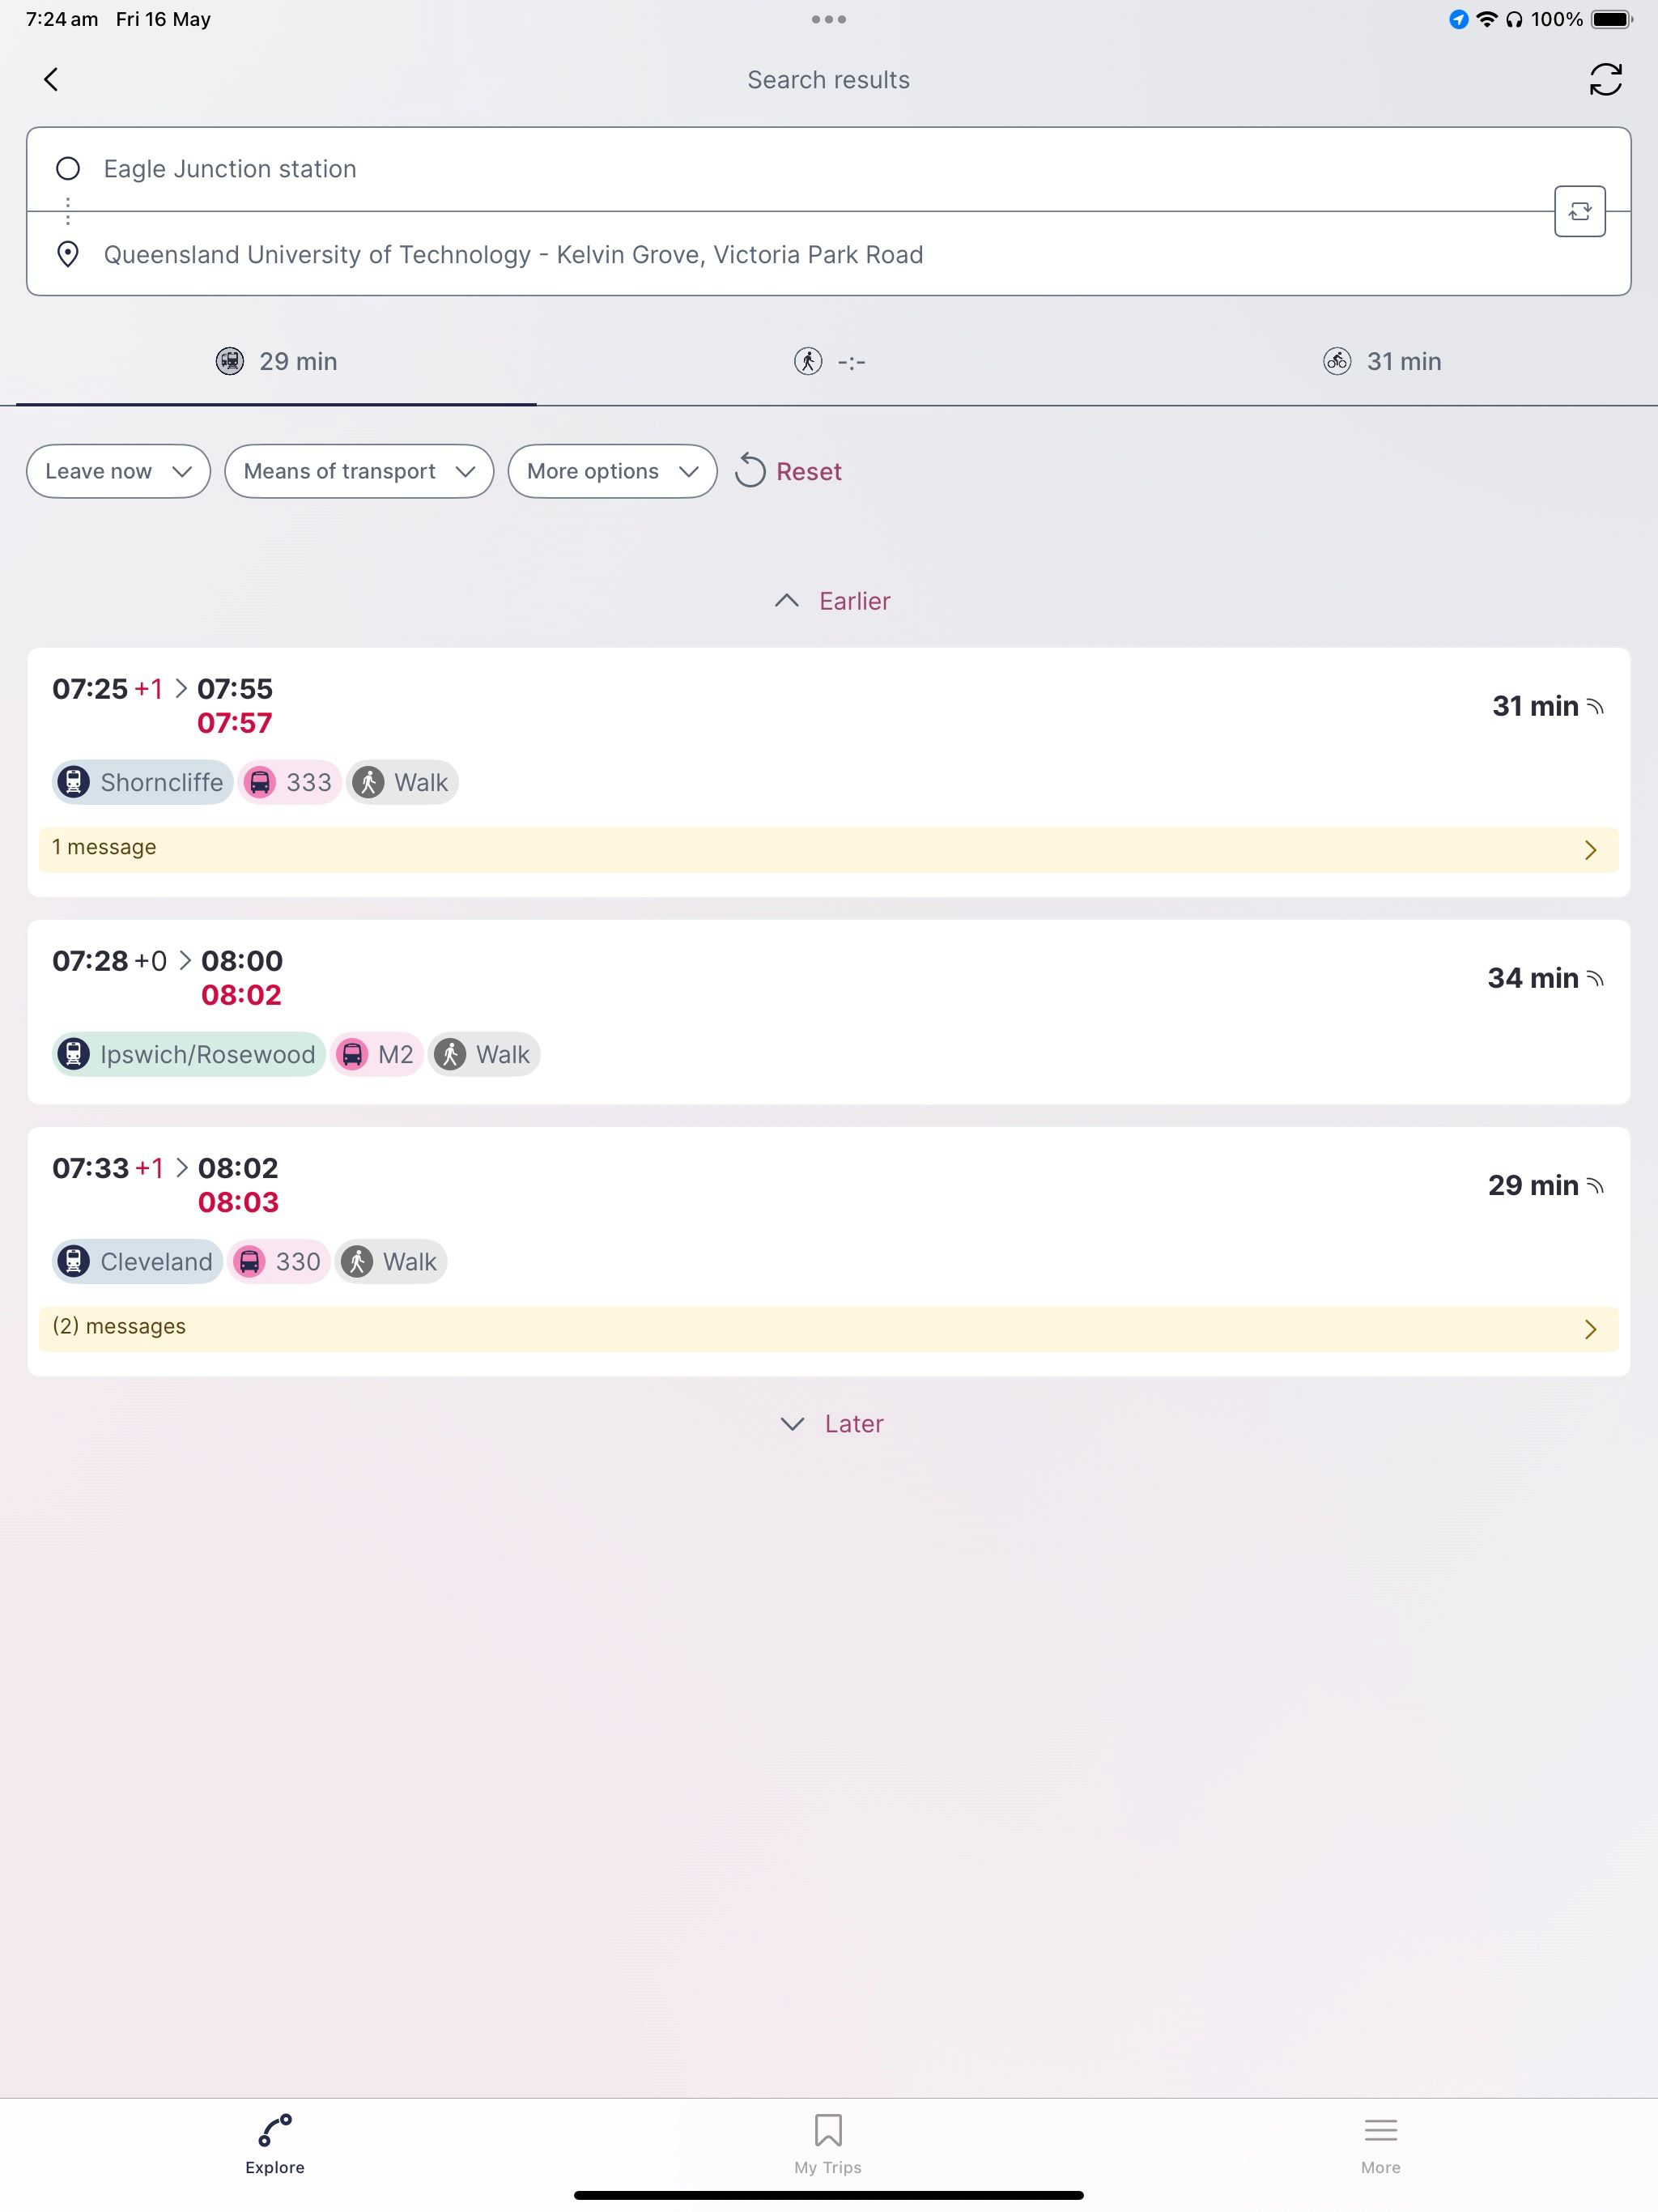Image resolution: width=1658 pixels, height=2212 pixels.
Task: Reset the search filters
Action: (789, 471)
